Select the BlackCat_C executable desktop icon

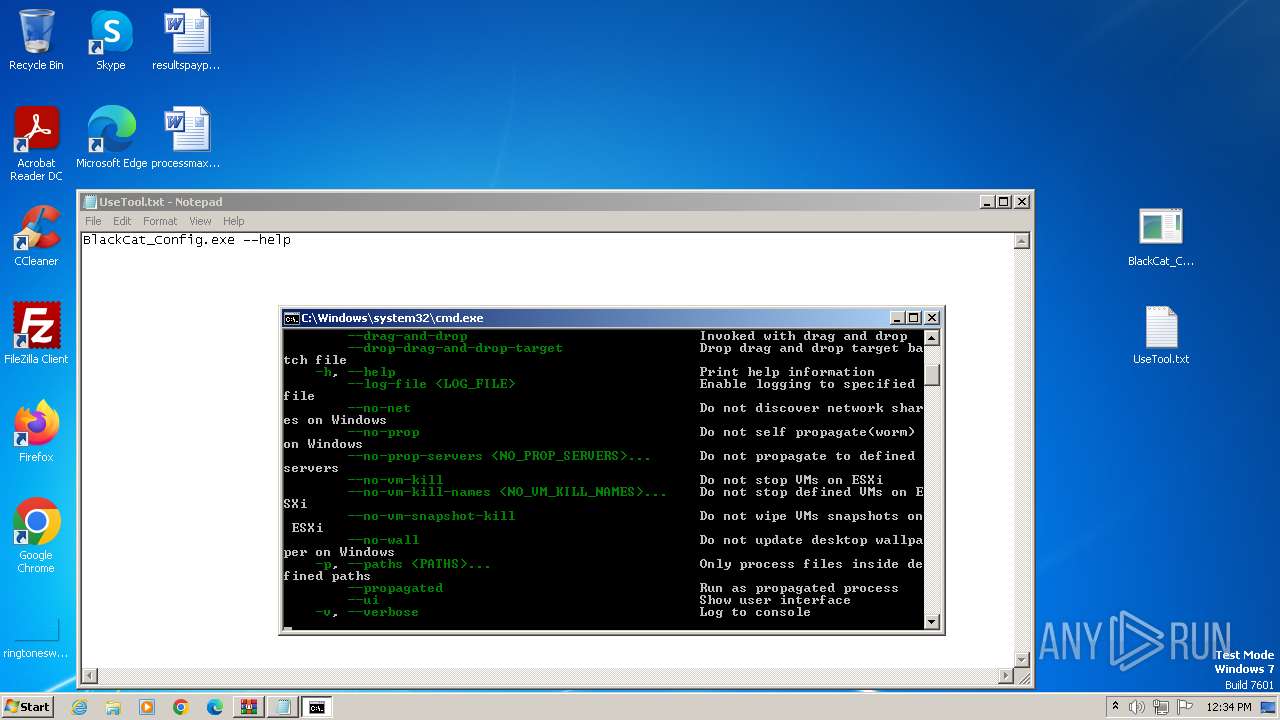click(x=1161, y=237)
